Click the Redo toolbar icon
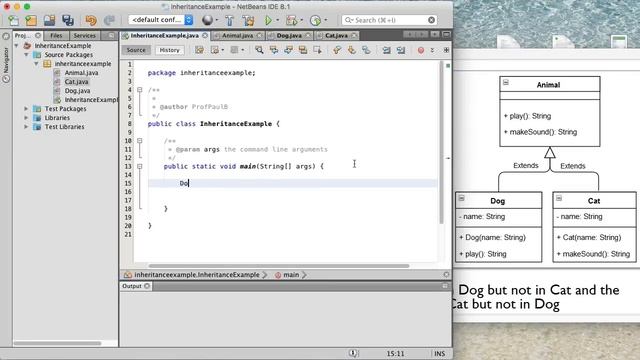The image size is (640, 360). pyautogui.click(x=109, y=20)
